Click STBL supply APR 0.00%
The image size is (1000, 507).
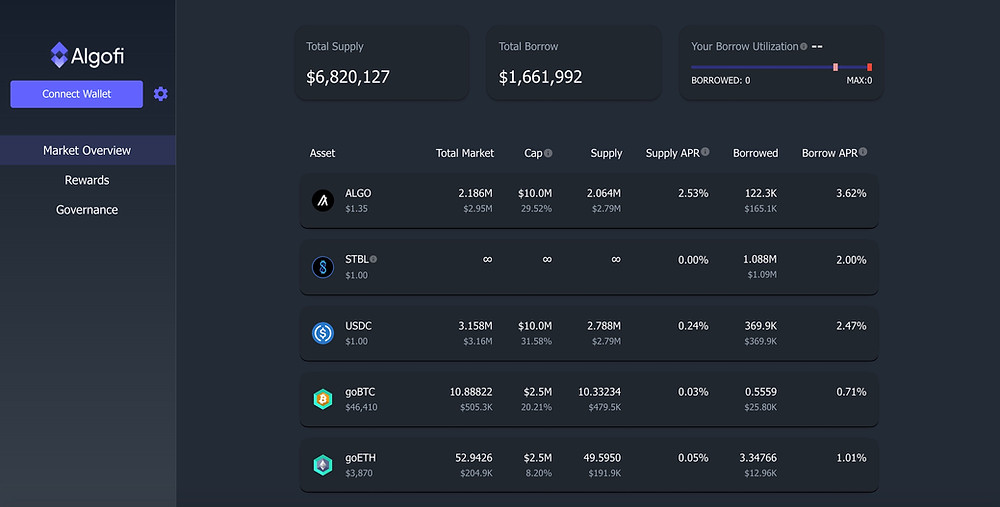(693, 260)
